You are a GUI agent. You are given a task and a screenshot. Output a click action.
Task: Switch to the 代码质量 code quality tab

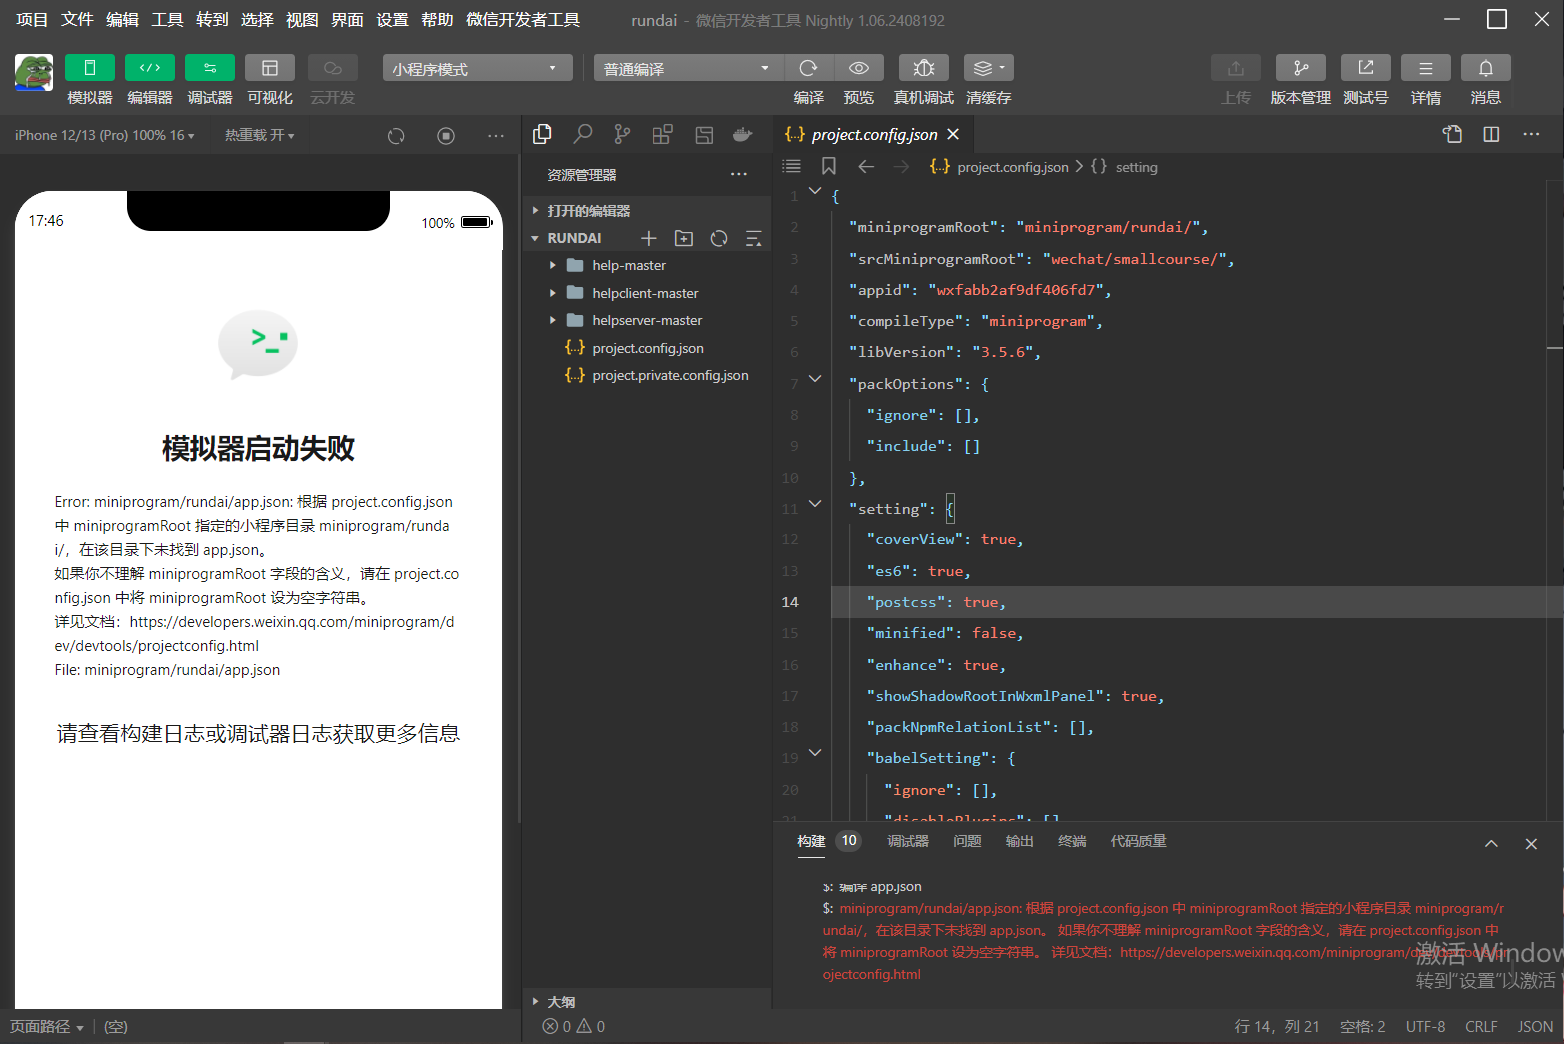point(1138,841)
